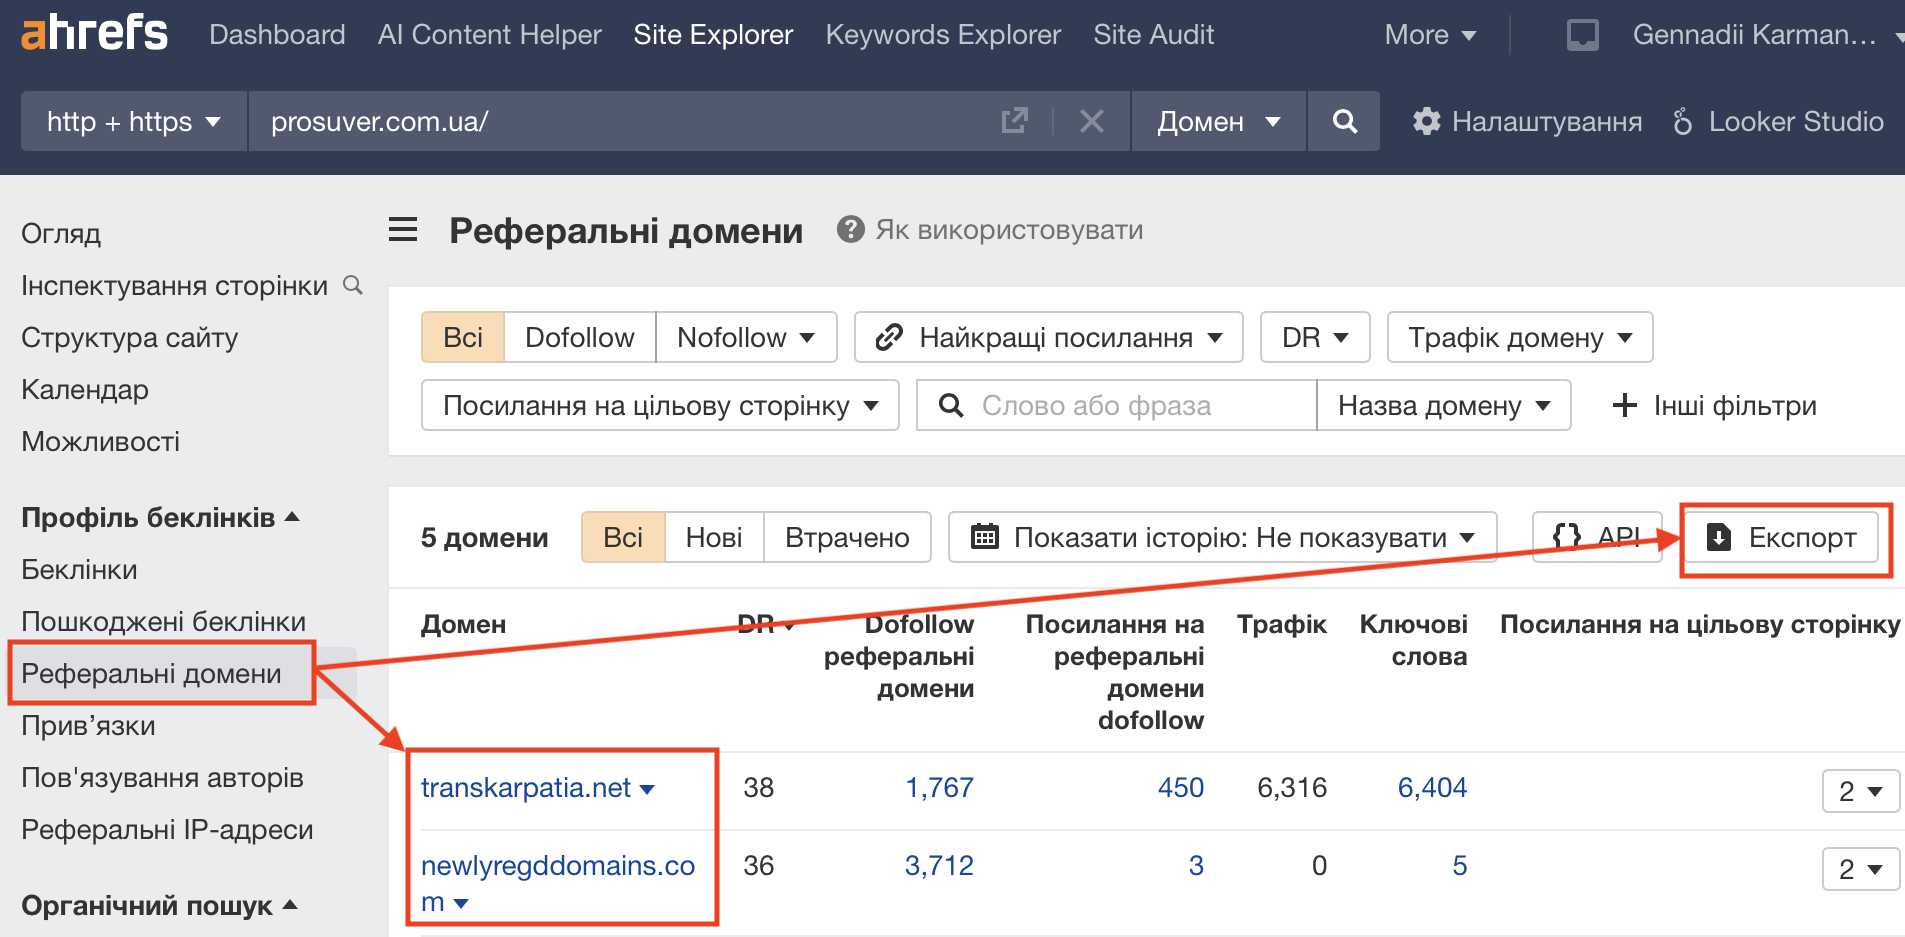Click the calendar icon in history selector
Viewport: 1905px width, 937px height.
[987, 537]
